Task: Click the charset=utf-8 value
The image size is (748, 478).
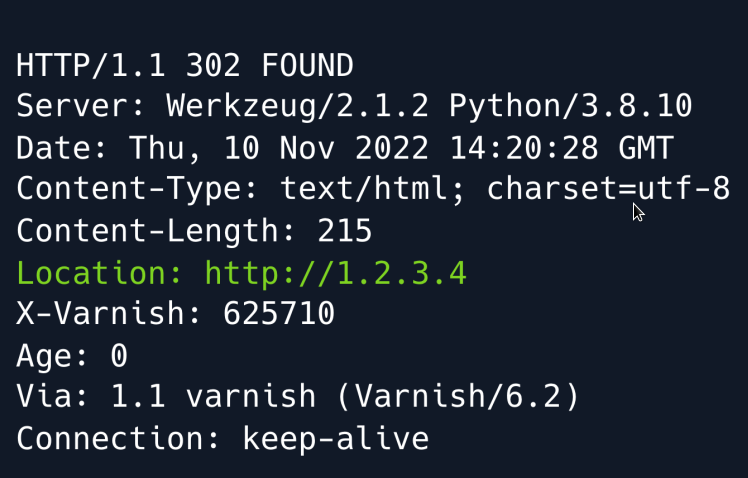Action: [608, 190]
